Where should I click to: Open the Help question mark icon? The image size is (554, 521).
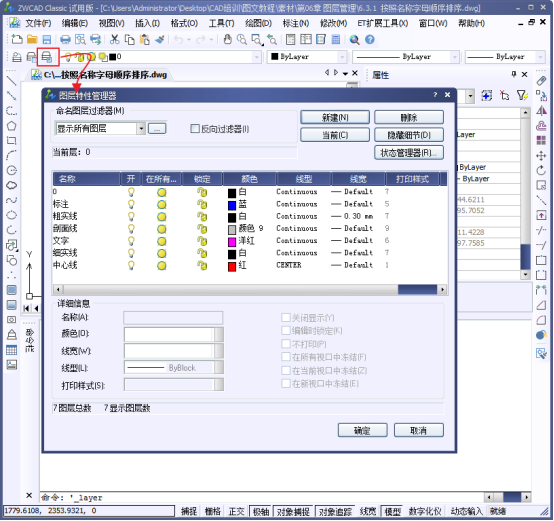(370, 40)
